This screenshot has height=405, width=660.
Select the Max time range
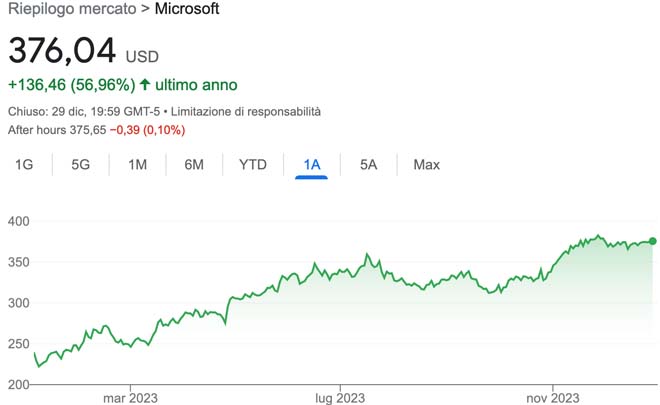click(x=427, y=164)
